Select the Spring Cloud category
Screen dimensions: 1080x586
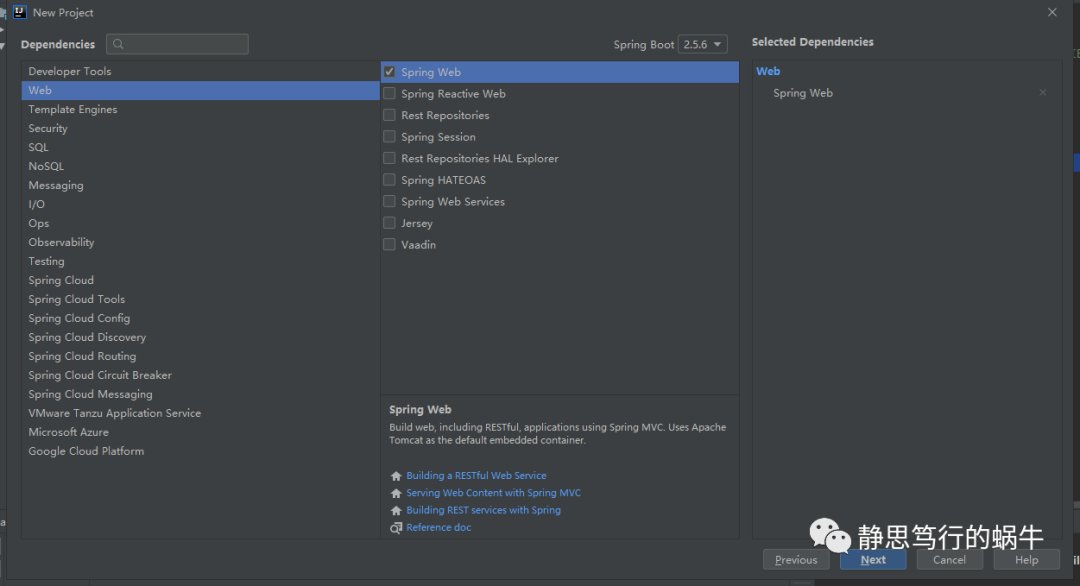[x=200, y=280]
